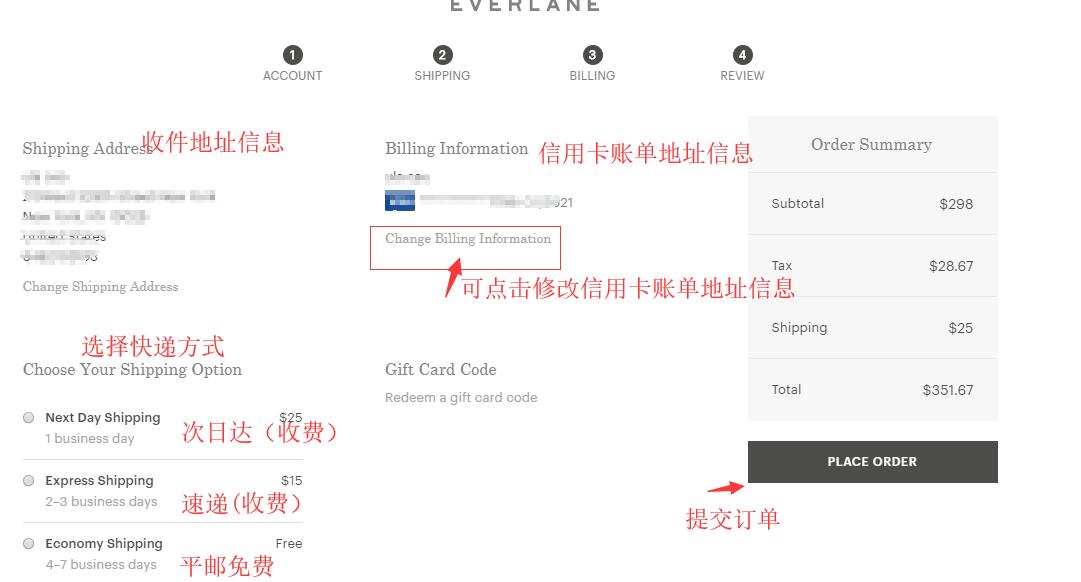The height and width of the screenshot is (582, 1081).
Task: Click the step 2 Shipping circle icon
Action: (443, 55)
